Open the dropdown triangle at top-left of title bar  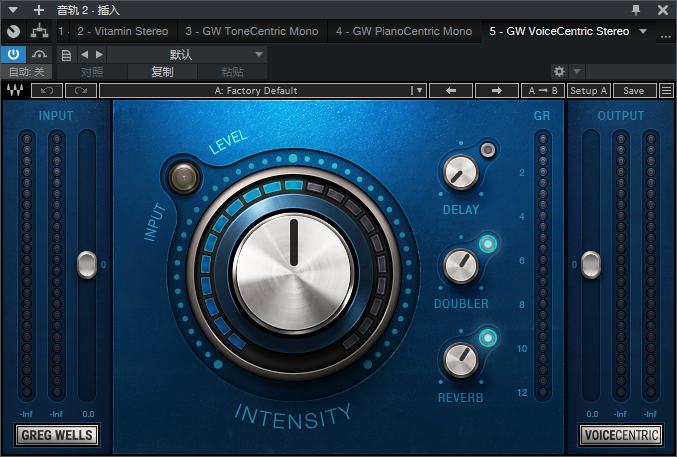(x=13, y=10)
